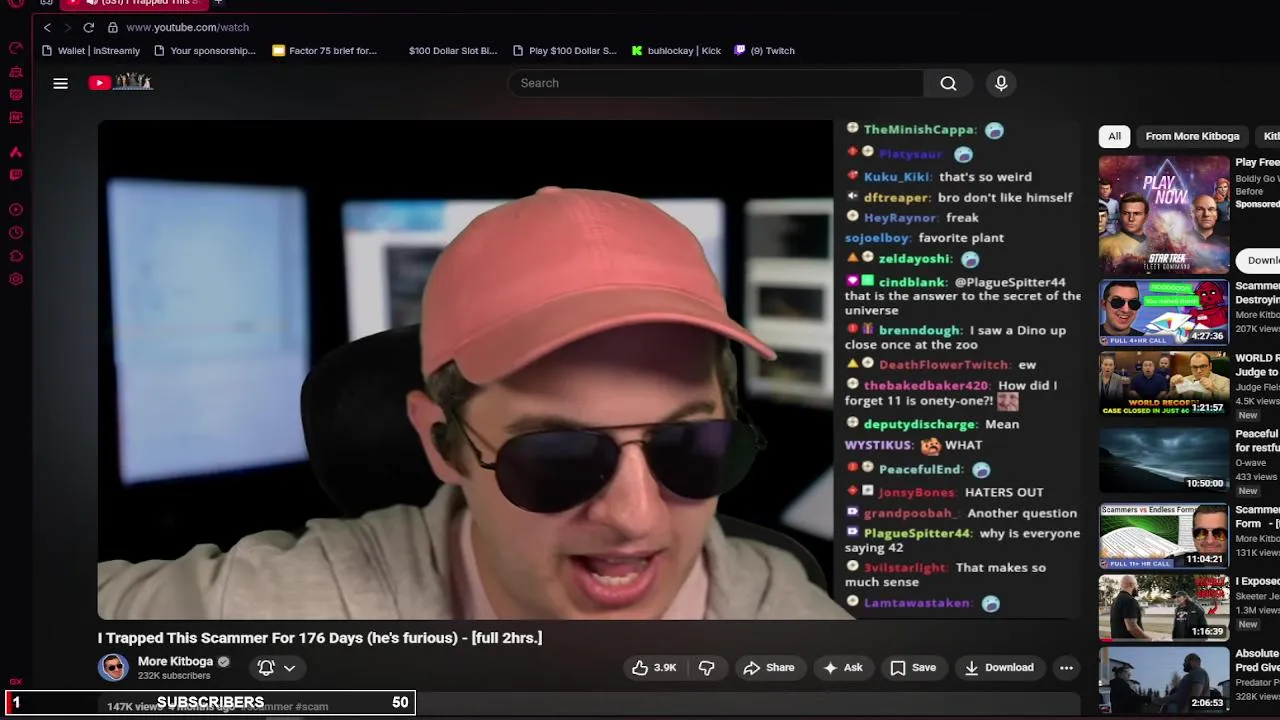This screenshot has height=720, width=1280.
Task: Open the Your sponsorship bookmark
Action: point(204,50)
